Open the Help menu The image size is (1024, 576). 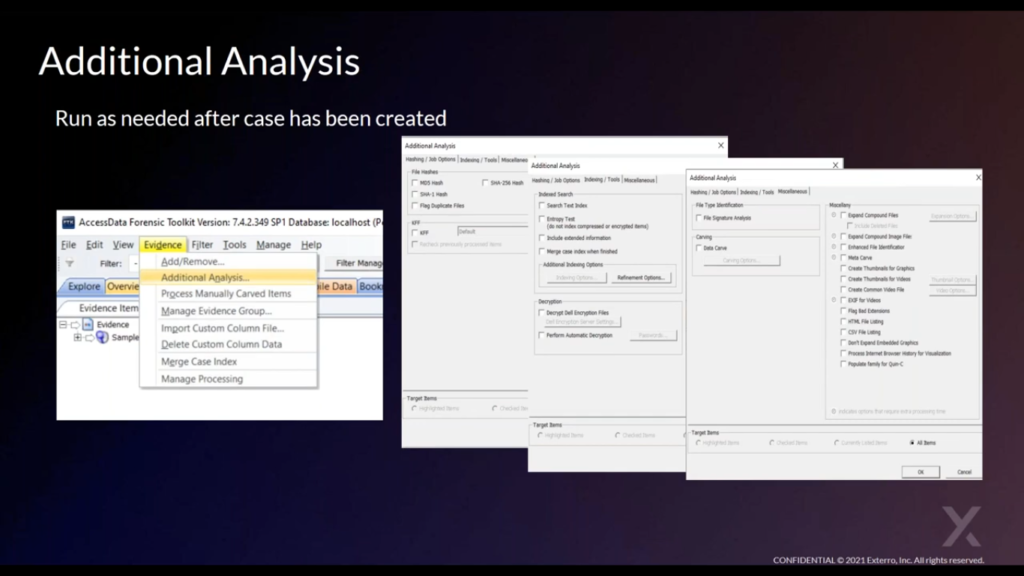(311, 245)
